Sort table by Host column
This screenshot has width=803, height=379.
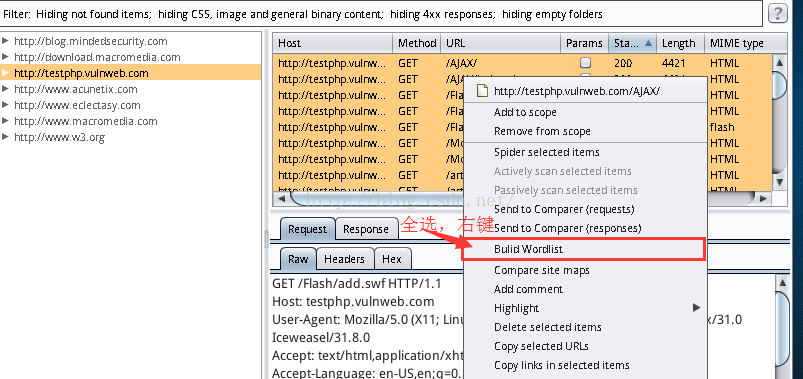pyautogui.click(x=332, y=44)
